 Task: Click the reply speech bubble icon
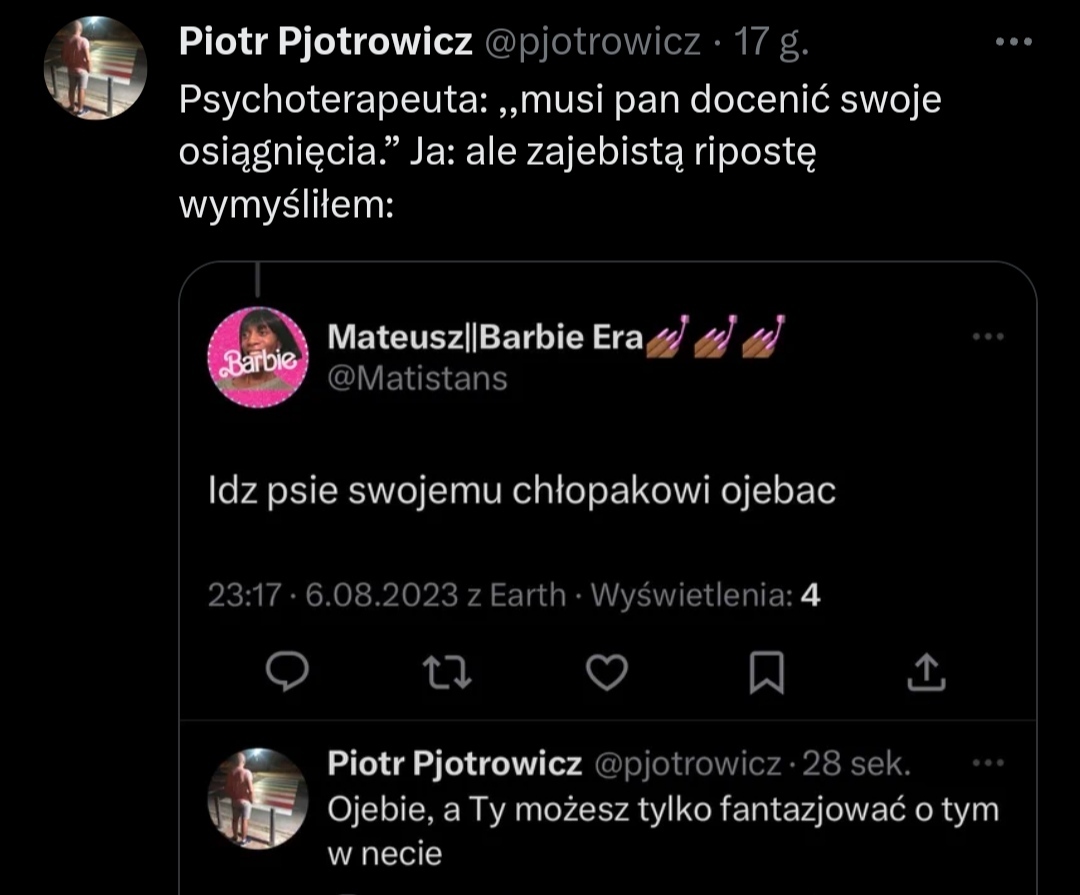coord(289,674)
